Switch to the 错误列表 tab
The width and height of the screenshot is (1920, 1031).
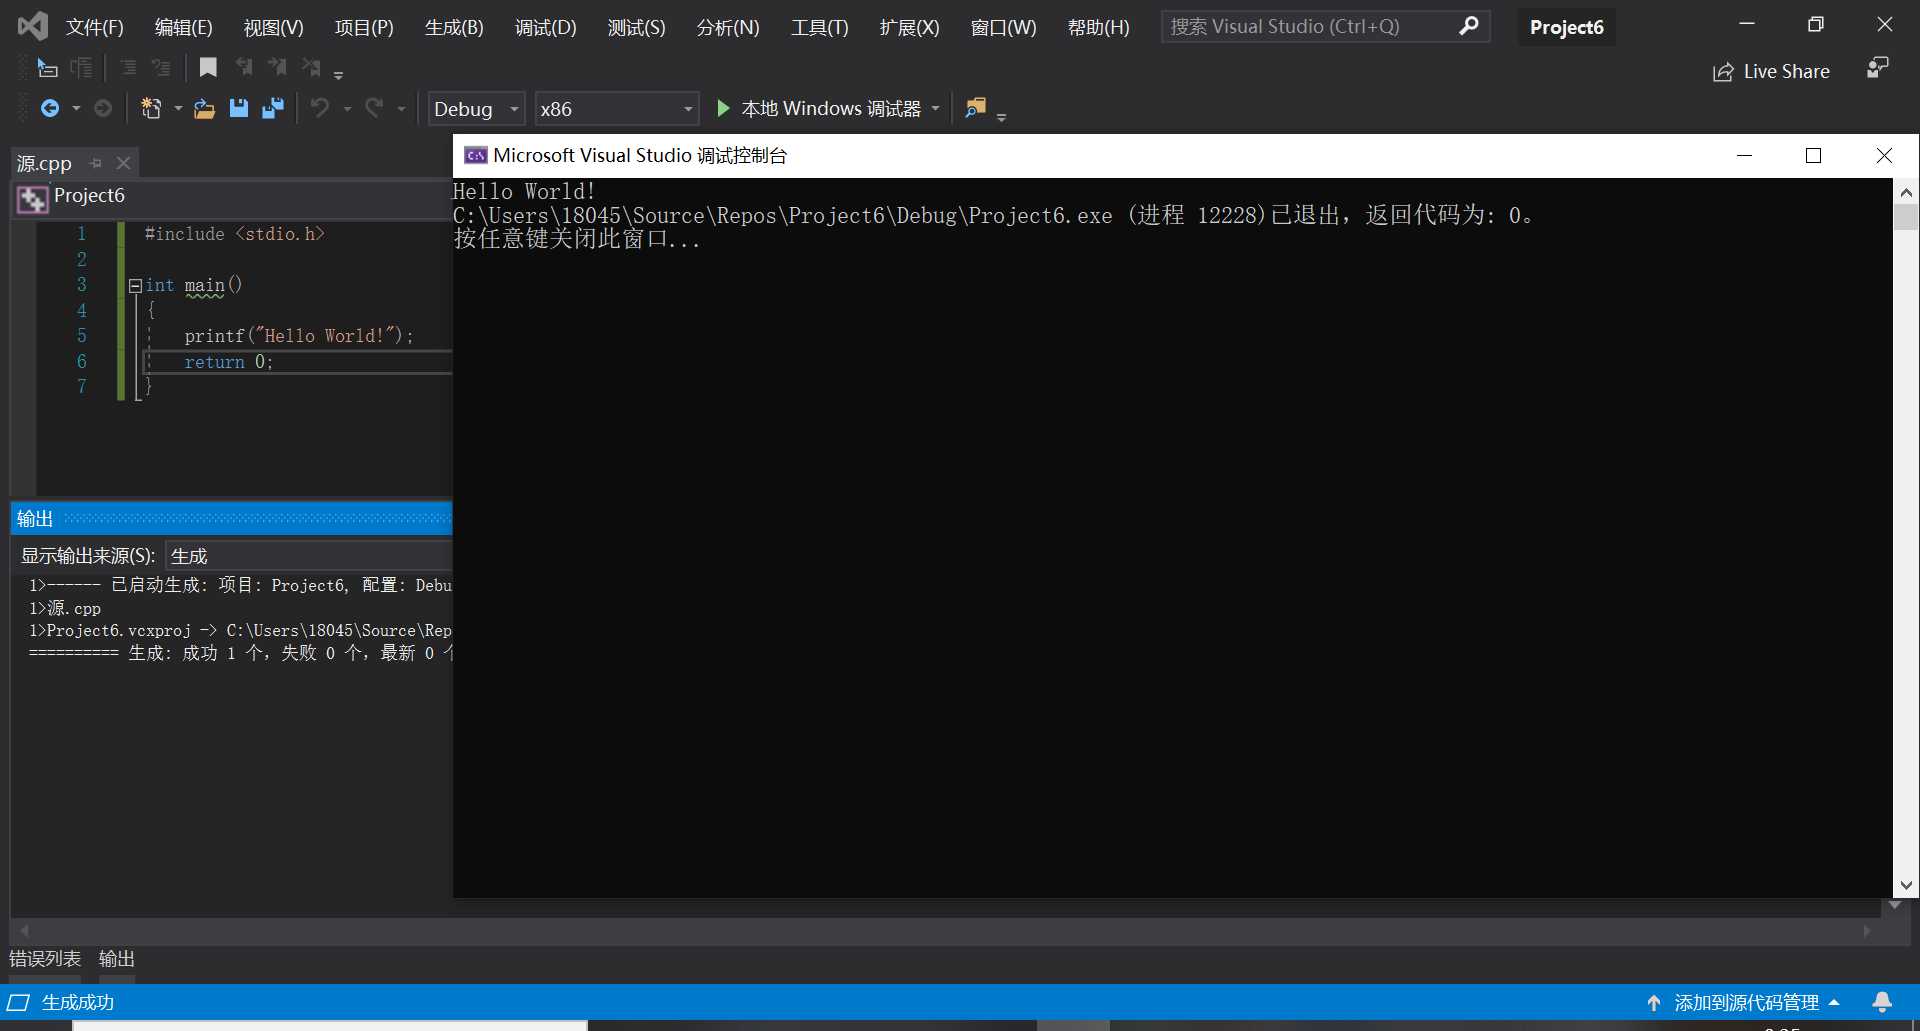click(45, 959)
